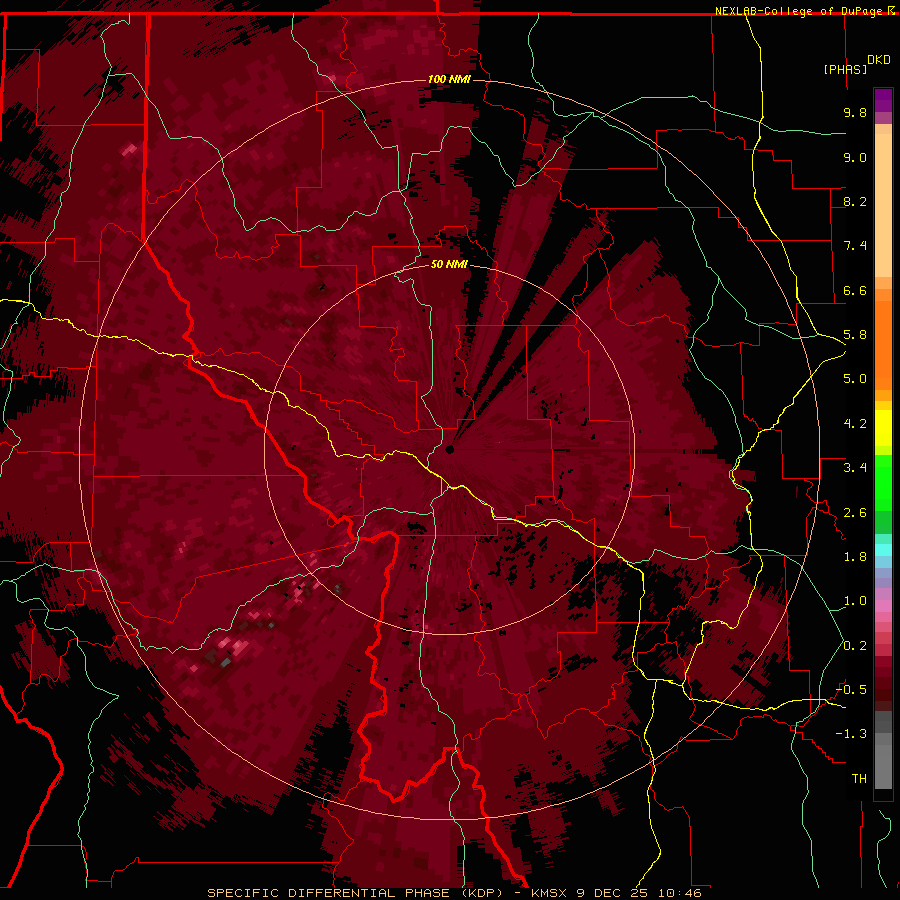Click the 1.8 value on color scale
The width and height of the screenshot is (900, 900).
pyautogui.click(x=855, y=557)
